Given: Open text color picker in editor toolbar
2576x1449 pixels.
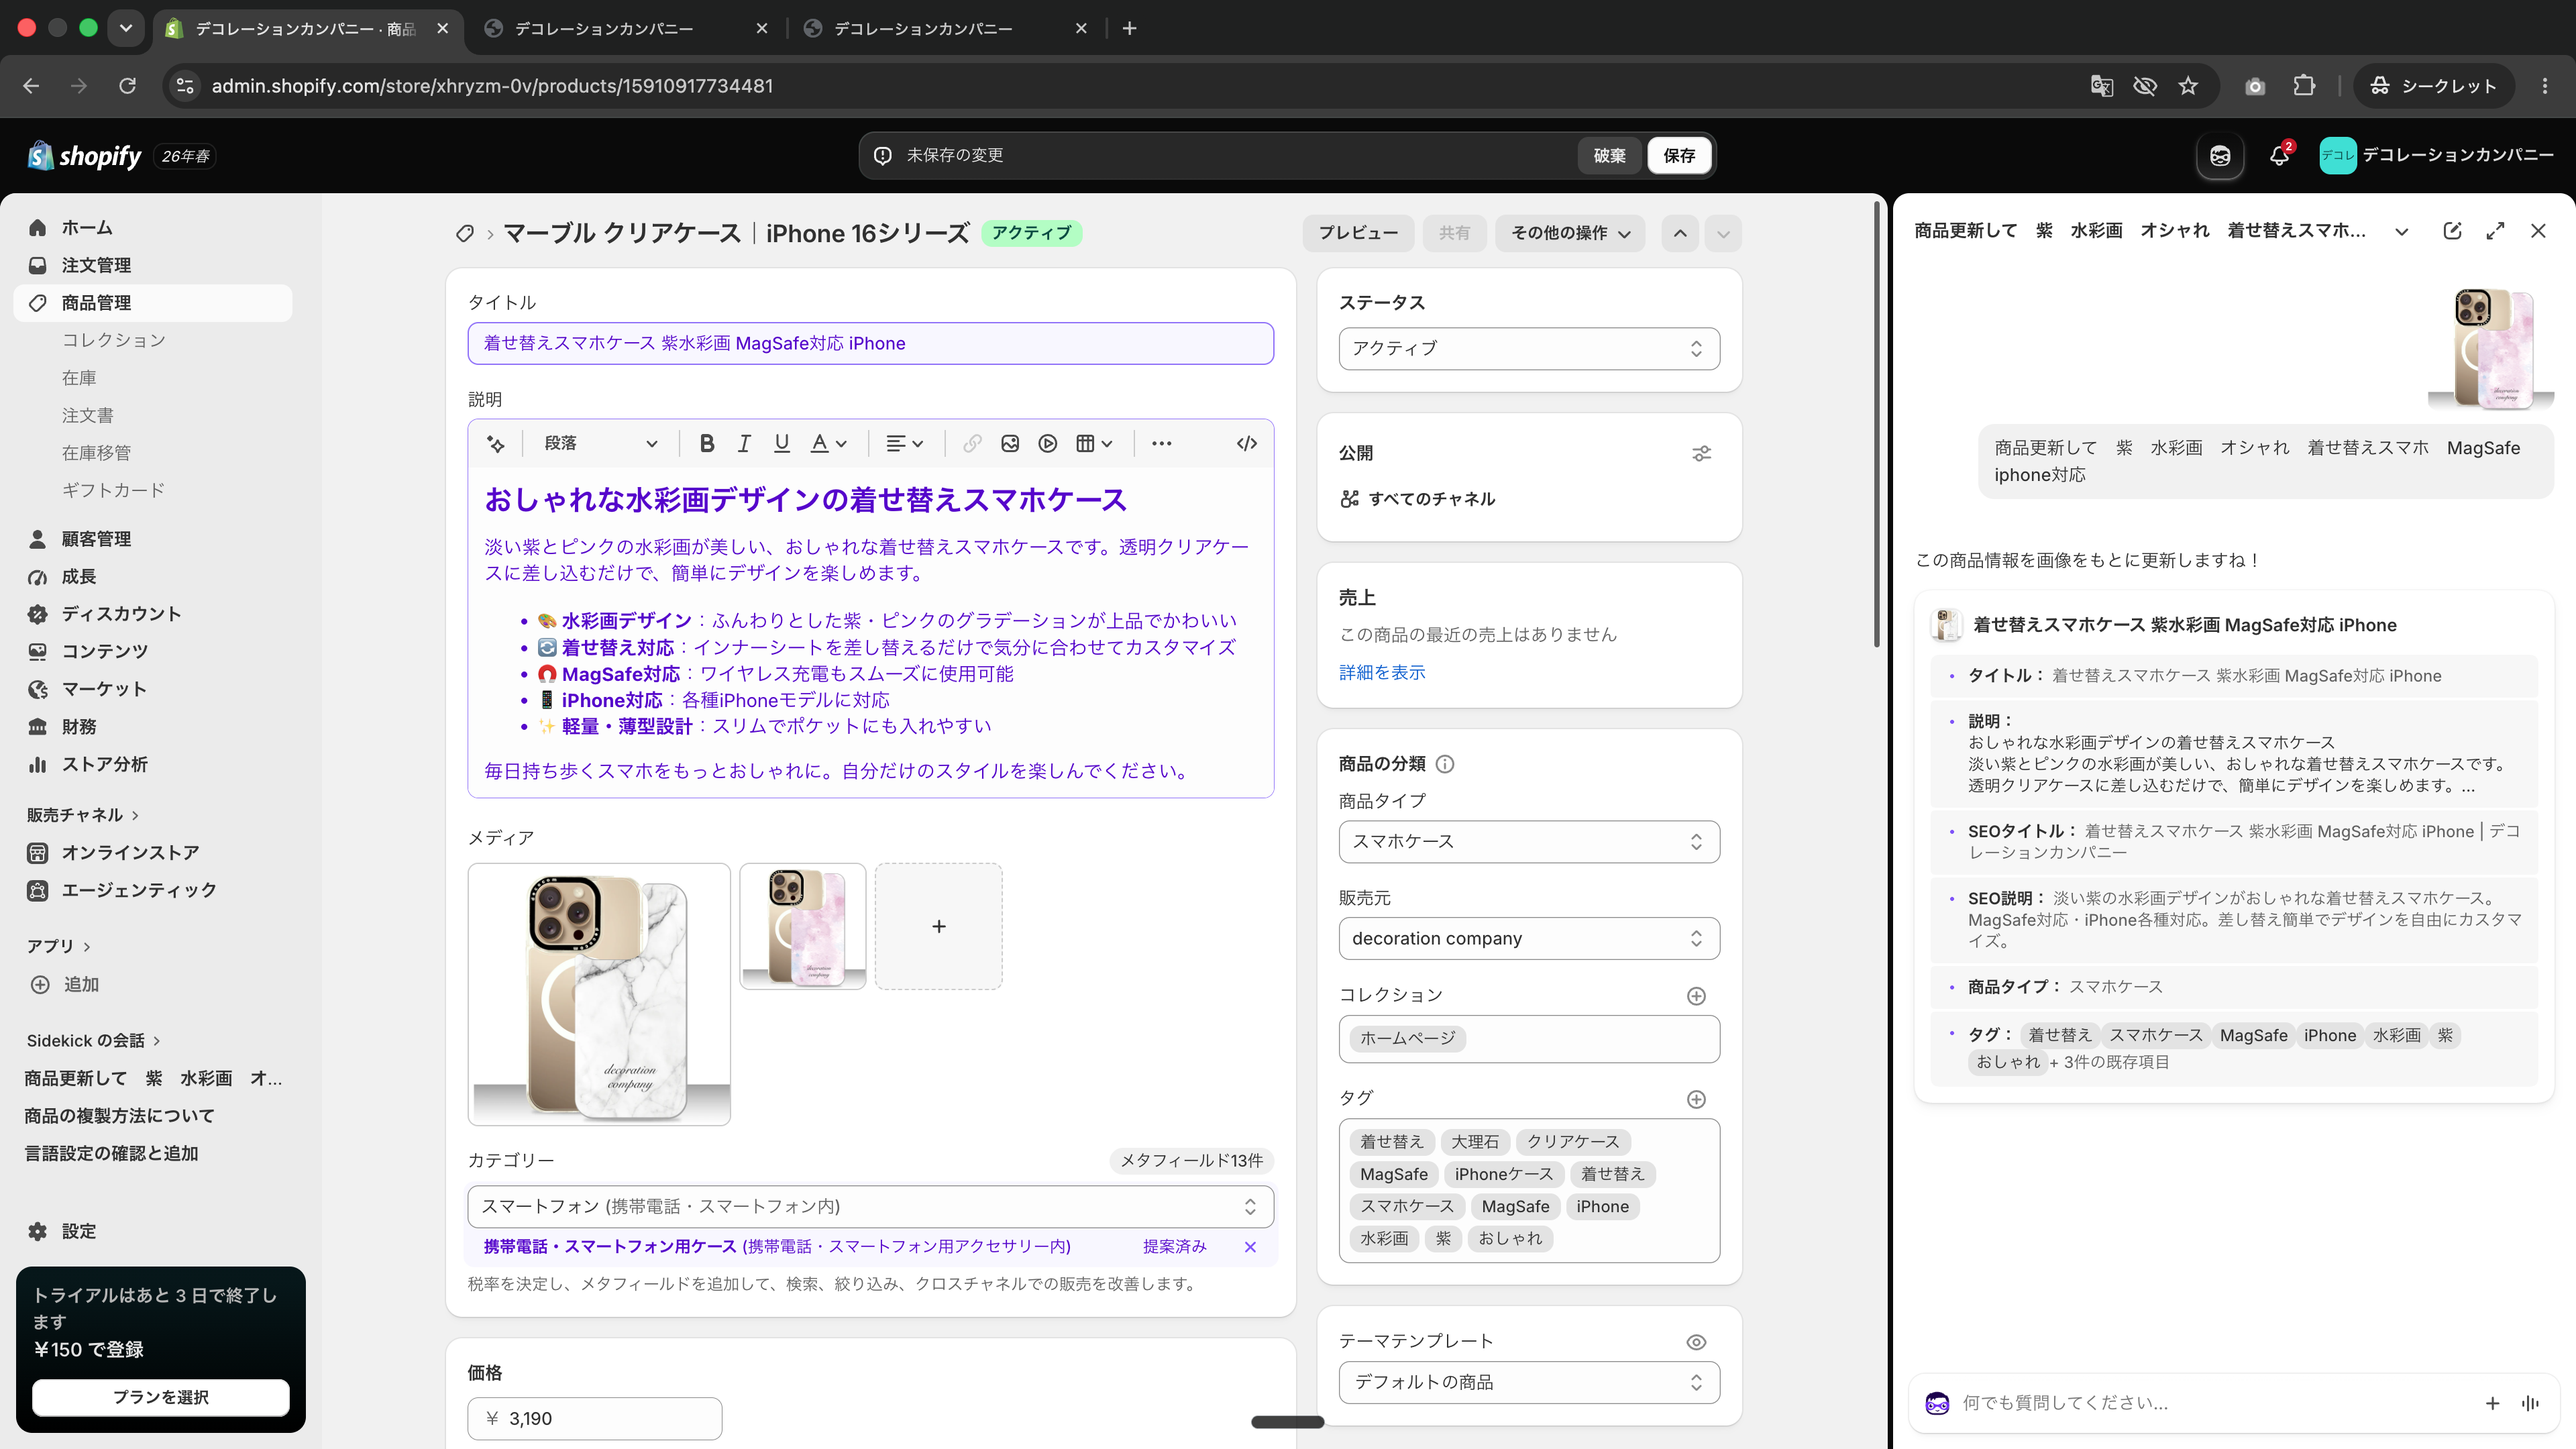Looking at the screenshot, I should (x=828, y=443).
